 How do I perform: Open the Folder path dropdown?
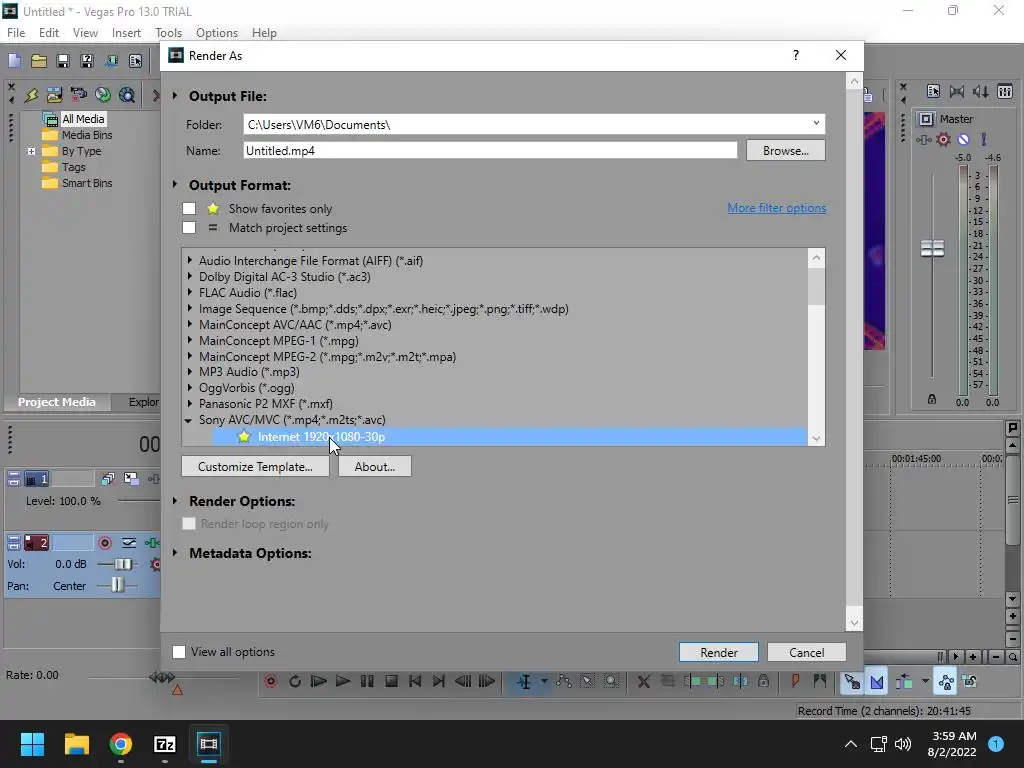coord(816,123)
